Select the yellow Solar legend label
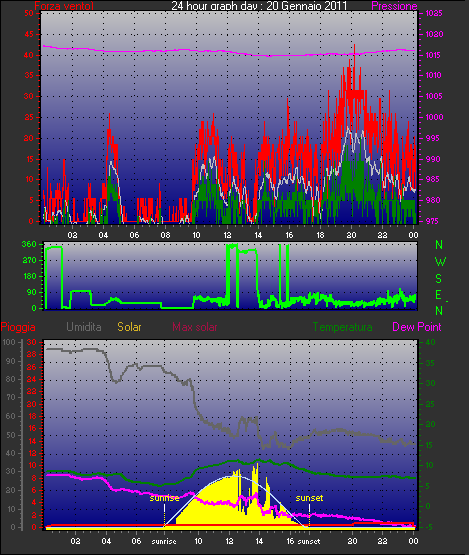This screenshot has height=555, width=469. click(129, 327)
